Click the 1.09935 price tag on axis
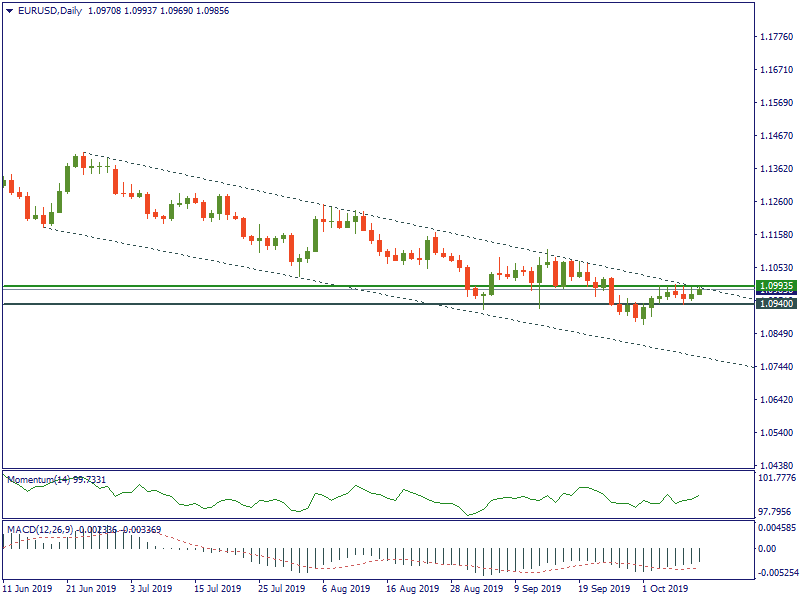The image size is (800, 600). (x=776, y=285)
